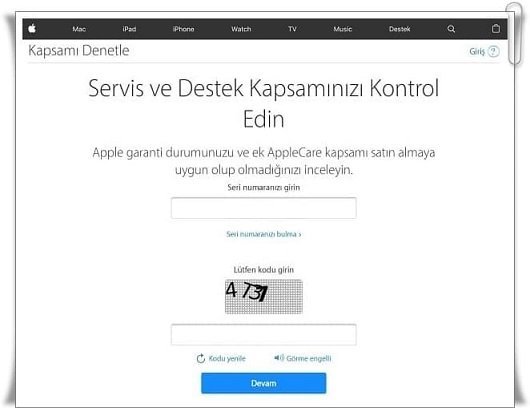The width and height of the screenshot is (530, 408).
Task: Click the Kapsamı Denetle page title
Action: (79, 51)
